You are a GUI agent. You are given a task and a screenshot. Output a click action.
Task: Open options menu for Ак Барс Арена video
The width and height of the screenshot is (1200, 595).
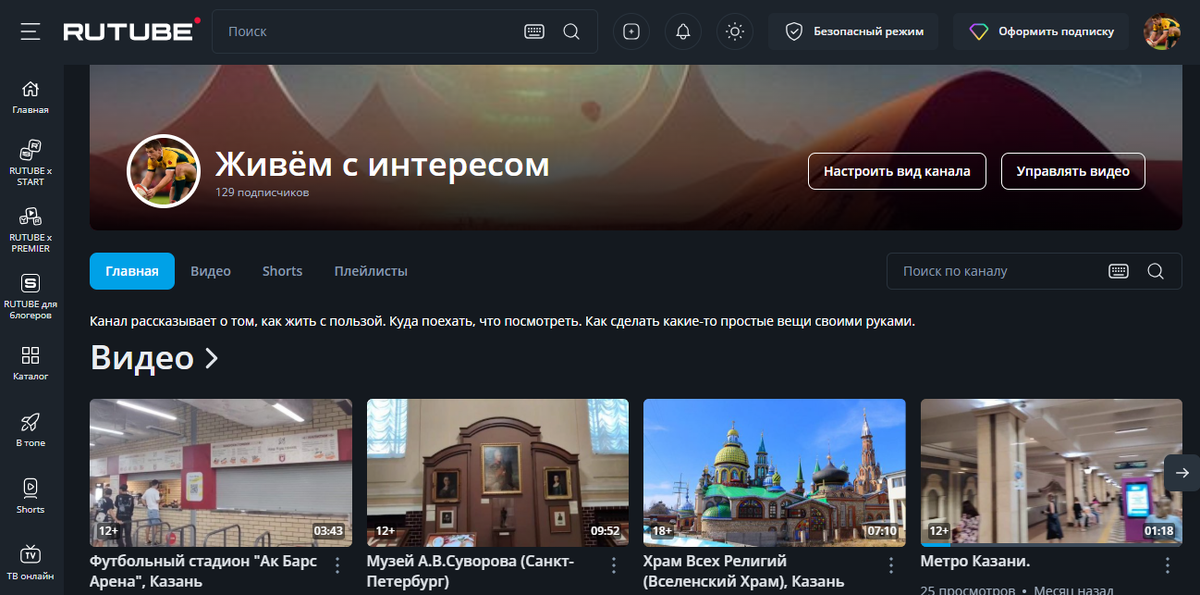click(x=337, y=565)
